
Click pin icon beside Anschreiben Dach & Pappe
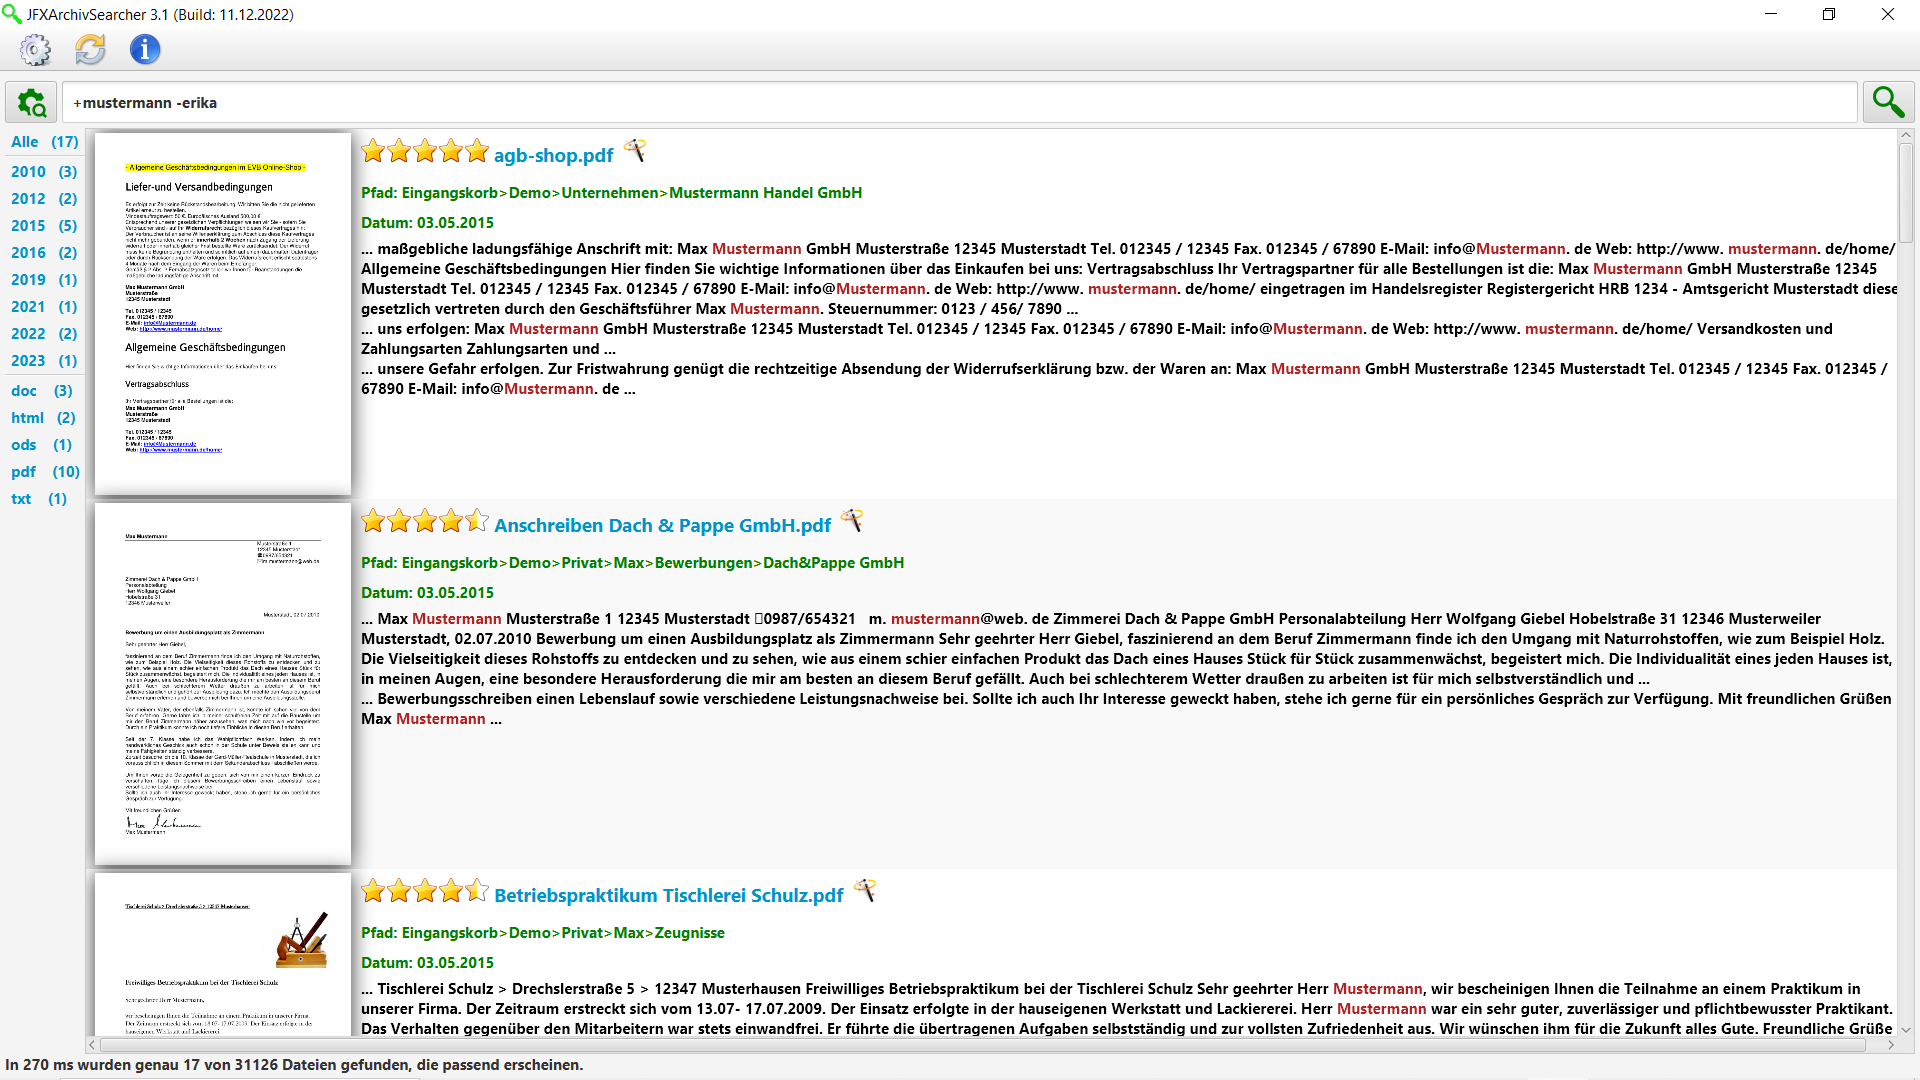coord(852,521)
